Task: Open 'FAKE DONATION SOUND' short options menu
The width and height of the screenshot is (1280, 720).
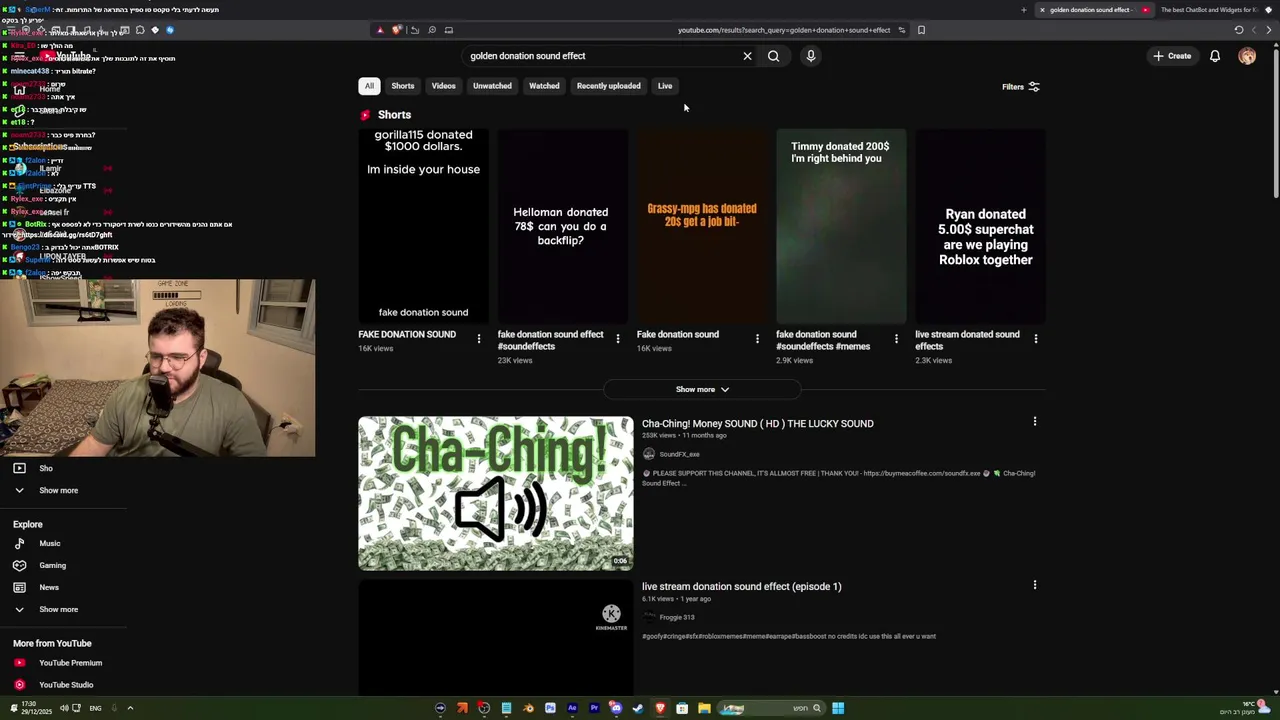Action: coord(478,339)
